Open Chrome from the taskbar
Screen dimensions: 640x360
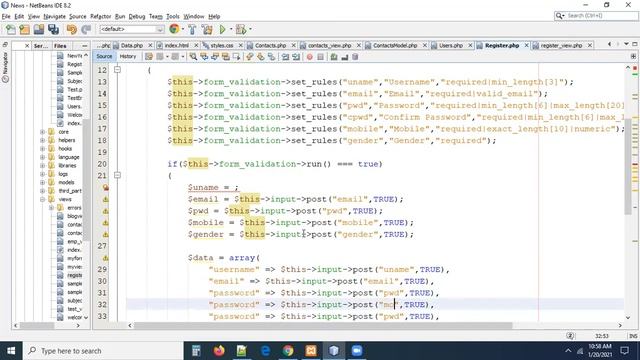(x=288, y=351)
